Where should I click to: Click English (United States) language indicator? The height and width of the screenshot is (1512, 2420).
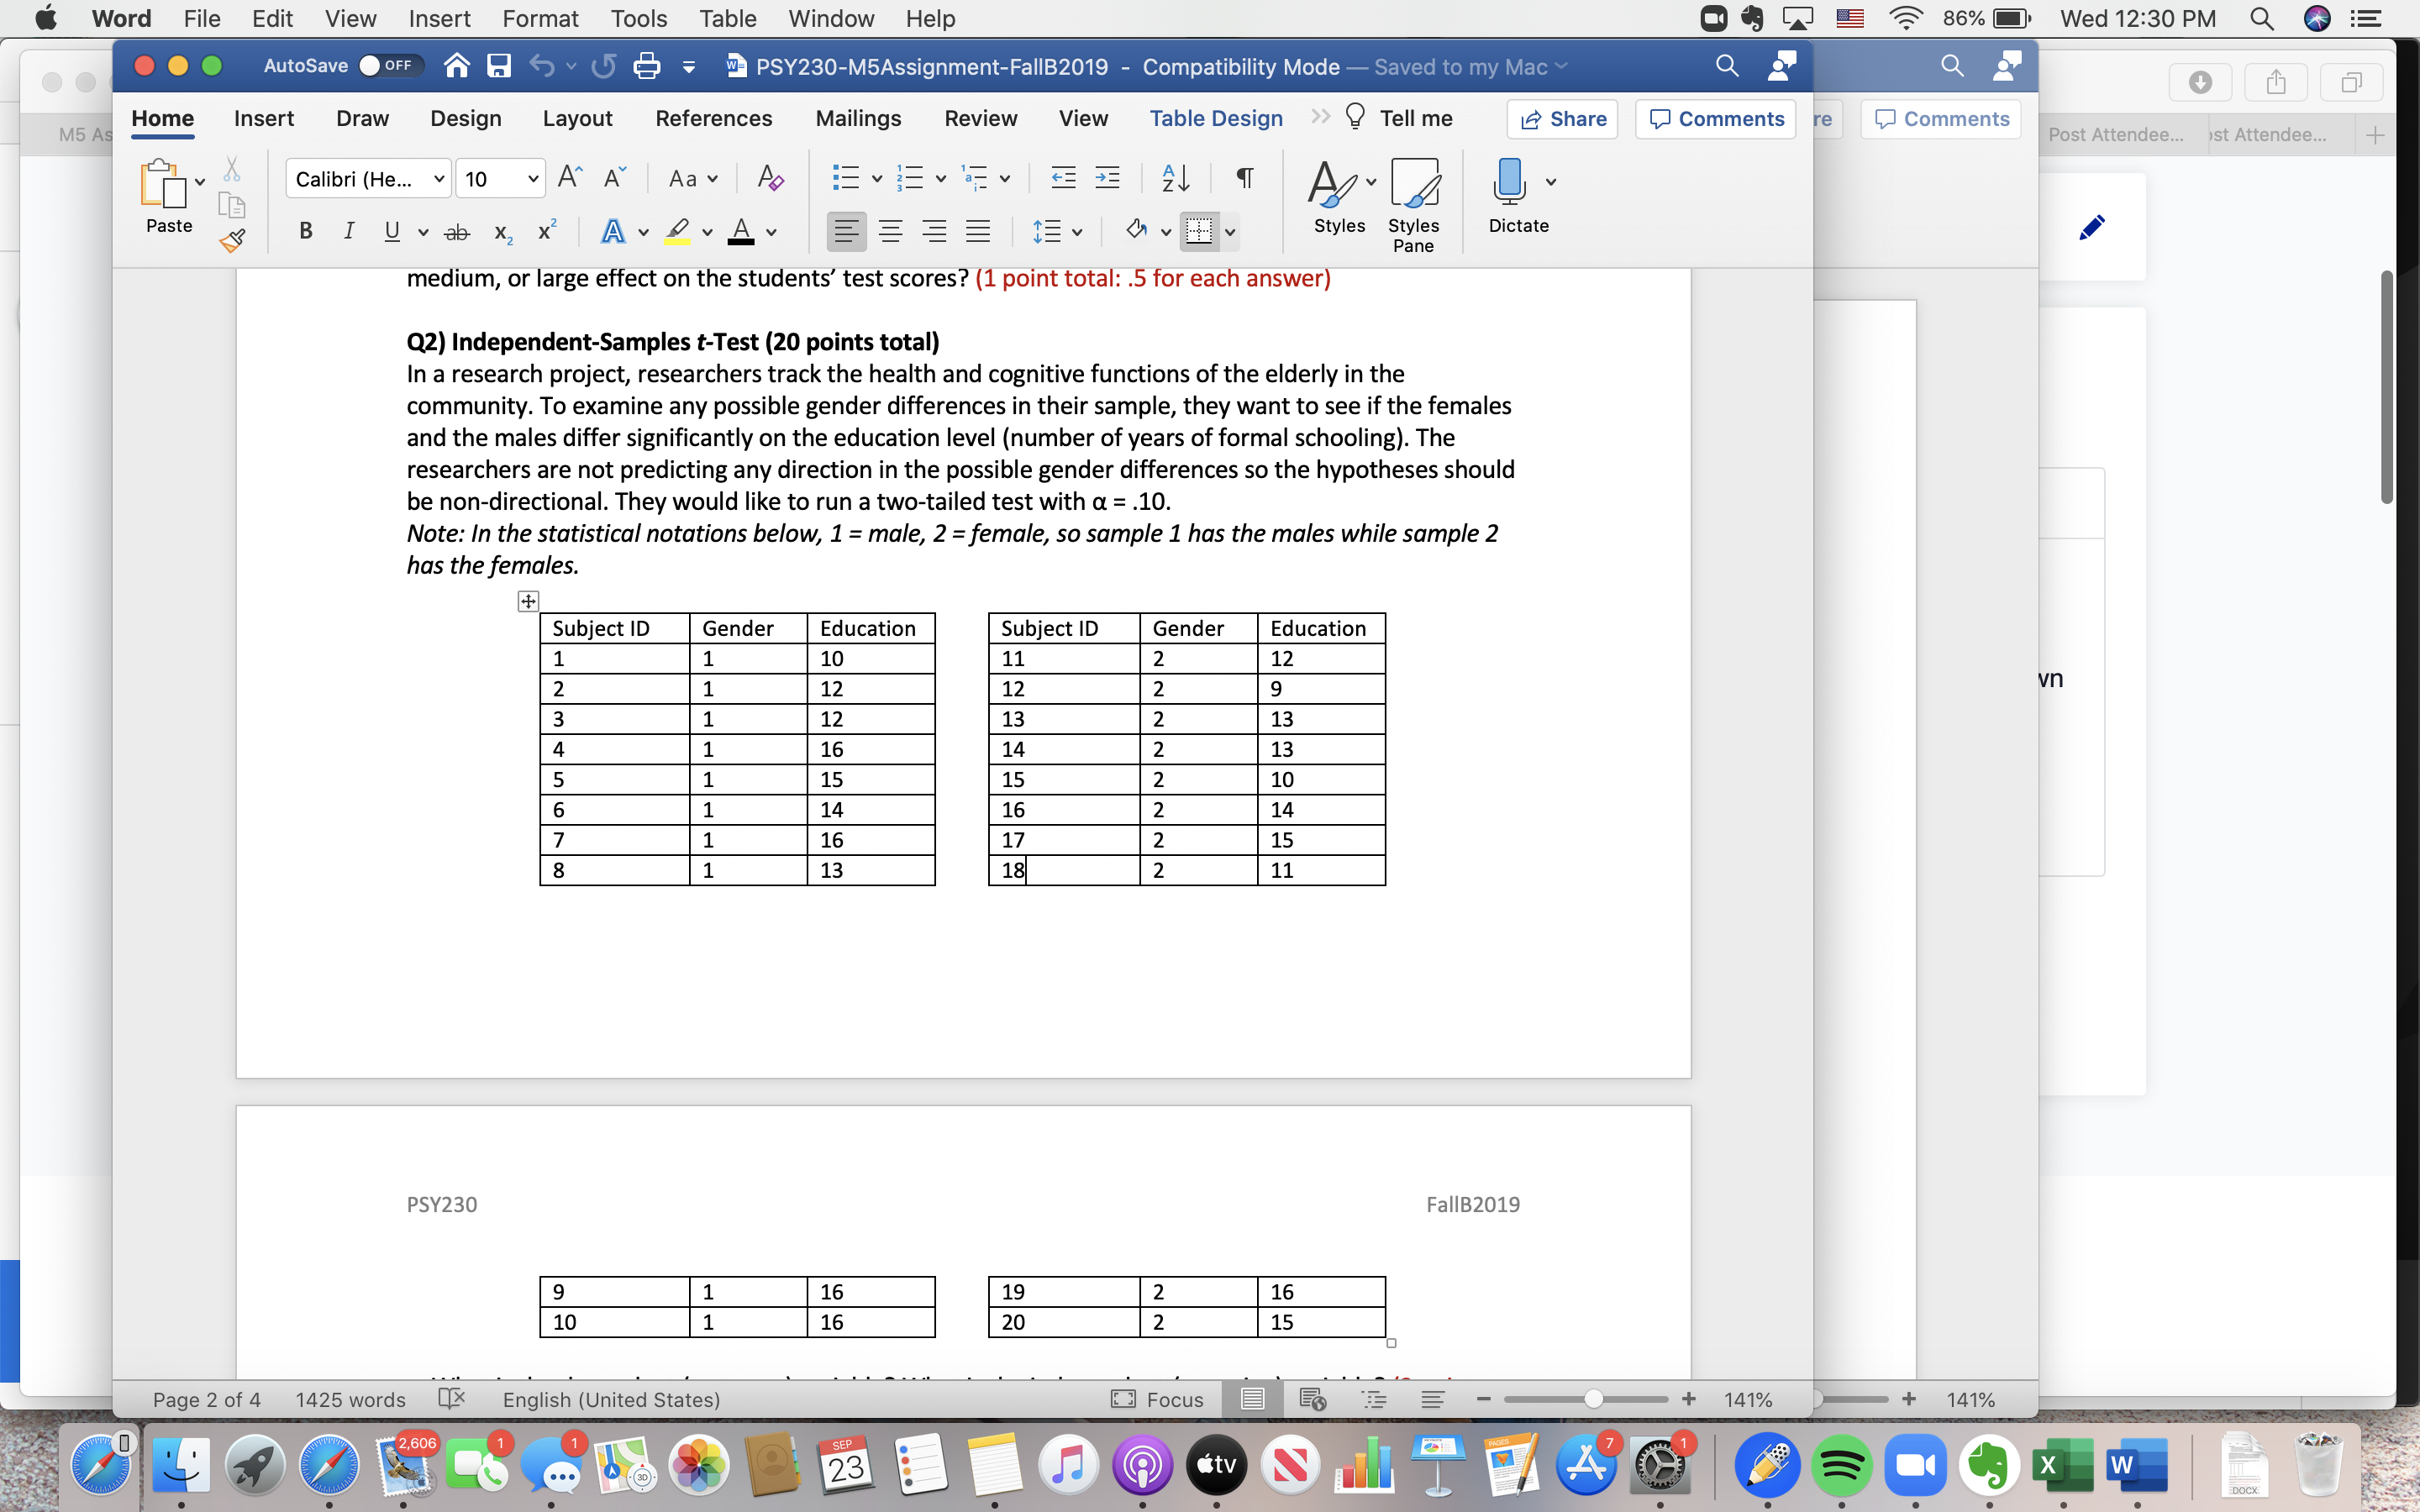[x=611, y=1399]
